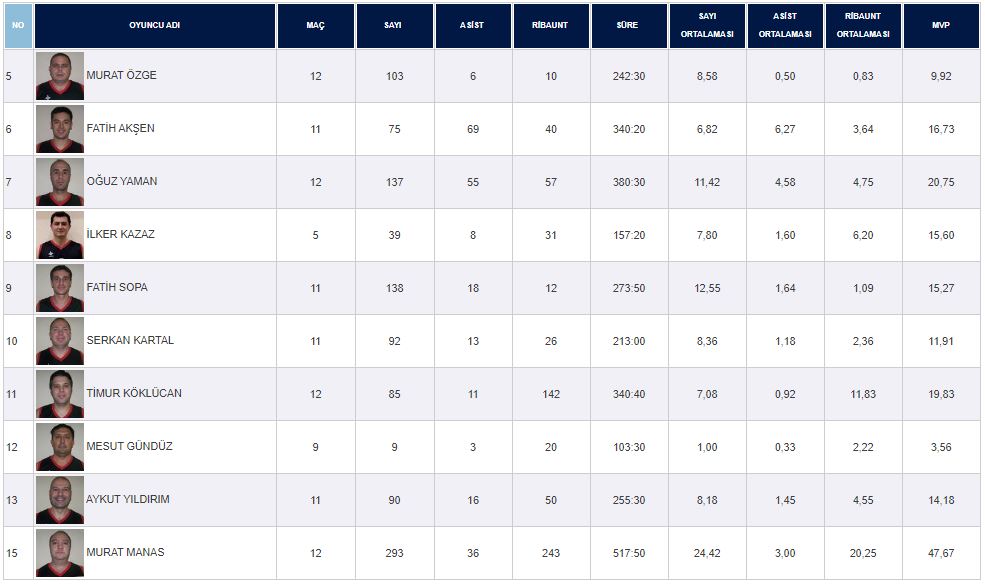The width and height of the screenshot is (985, 584).
Task: Sort by RİBAUNT column header
Action: pos(551,25)
